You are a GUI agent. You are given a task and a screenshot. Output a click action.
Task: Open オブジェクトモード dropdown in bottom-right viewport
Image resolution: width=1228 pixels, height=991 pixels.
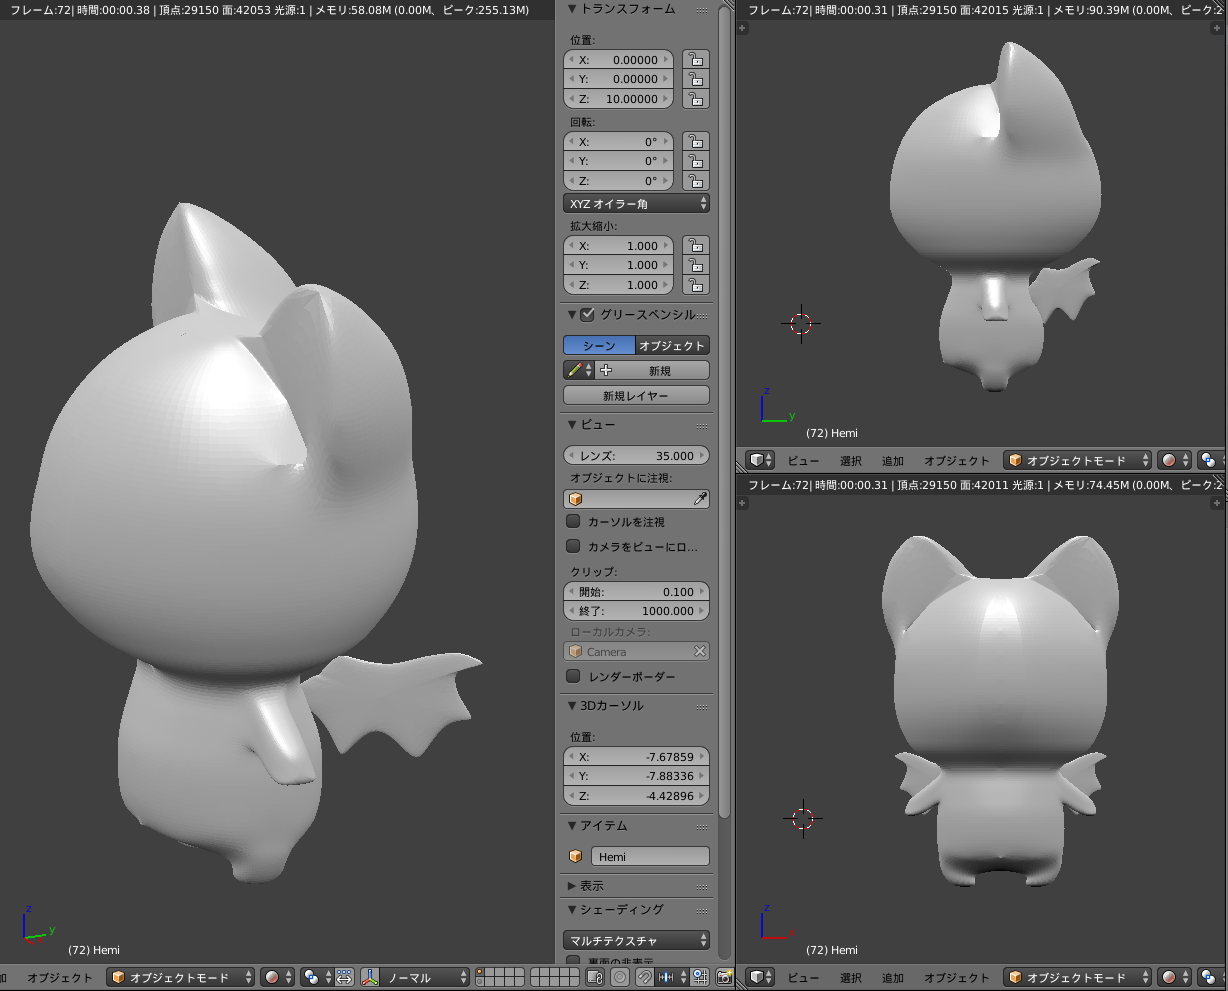[1078, 977]
